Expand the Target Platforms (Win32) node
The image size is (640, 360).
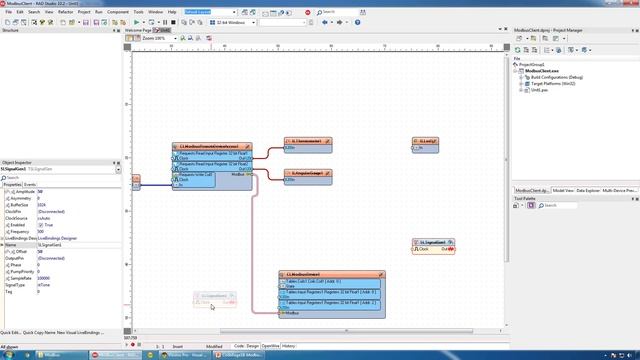[x=521, y=84]
